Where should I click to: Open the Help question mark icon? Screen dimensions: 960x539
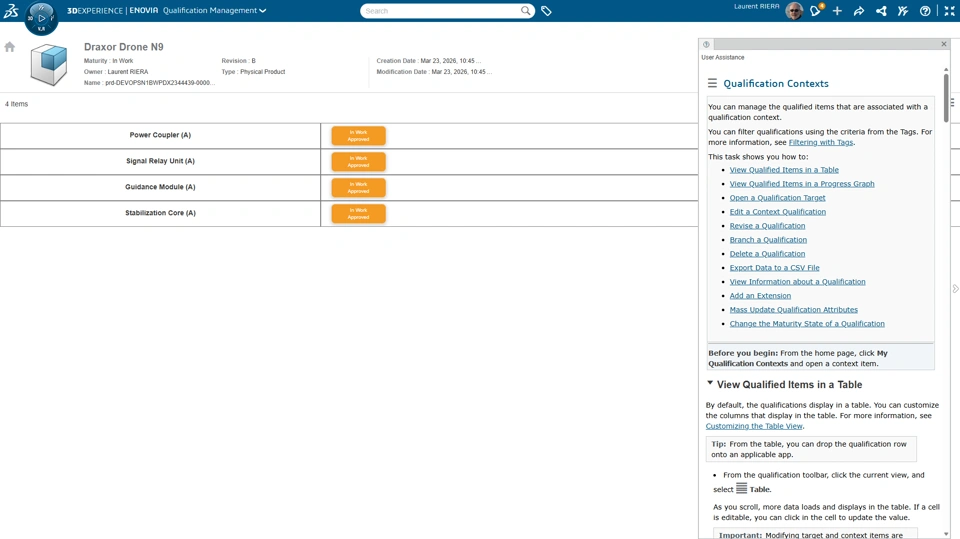[x=925, y=11]
